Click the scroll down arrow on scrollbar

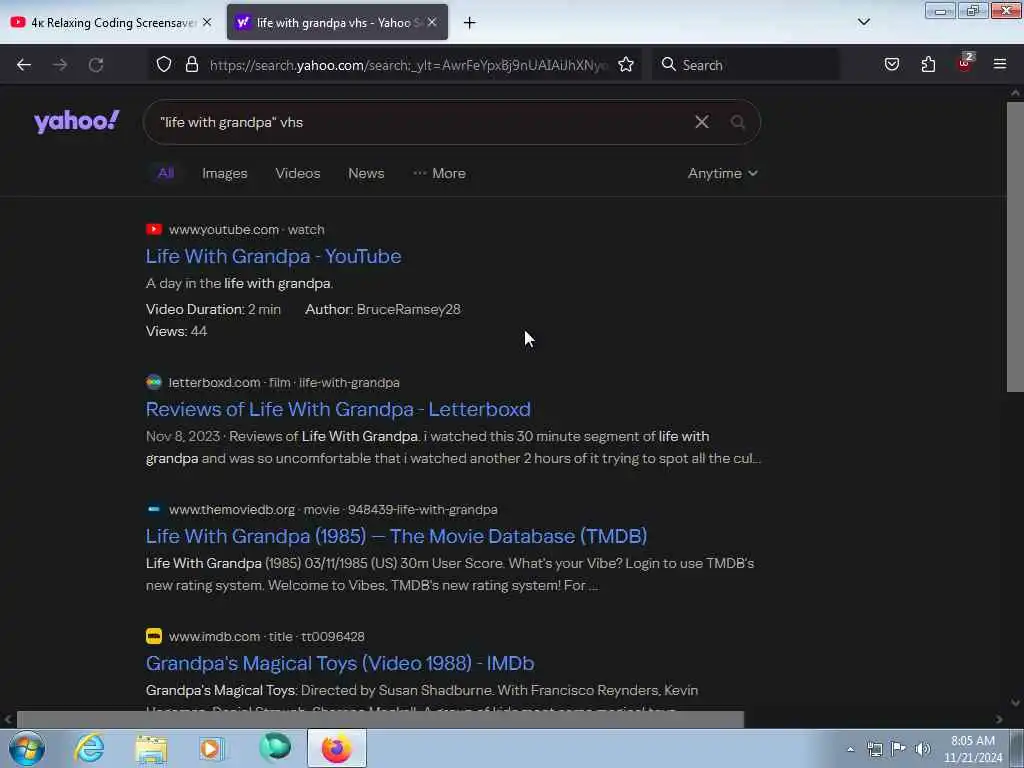[x=1015, y=703]
